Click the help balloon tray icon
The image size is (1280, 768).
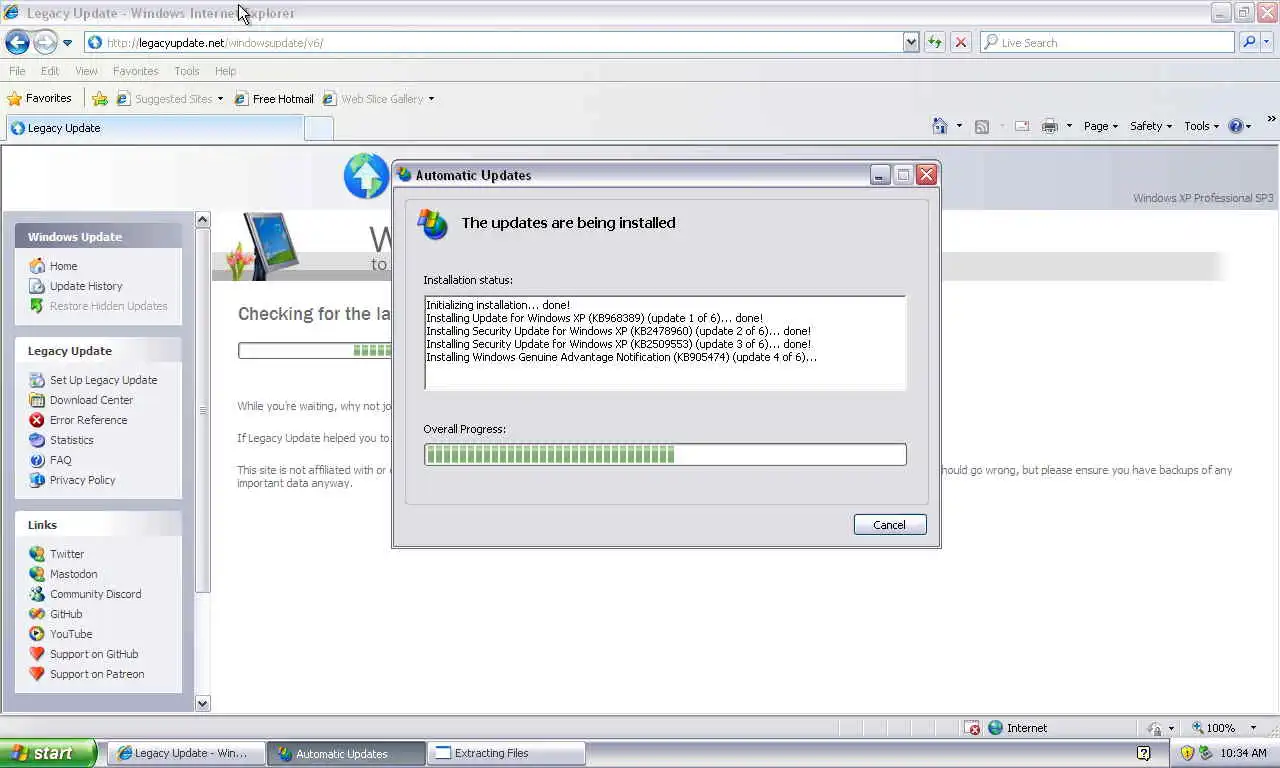tap(1144, 753)
